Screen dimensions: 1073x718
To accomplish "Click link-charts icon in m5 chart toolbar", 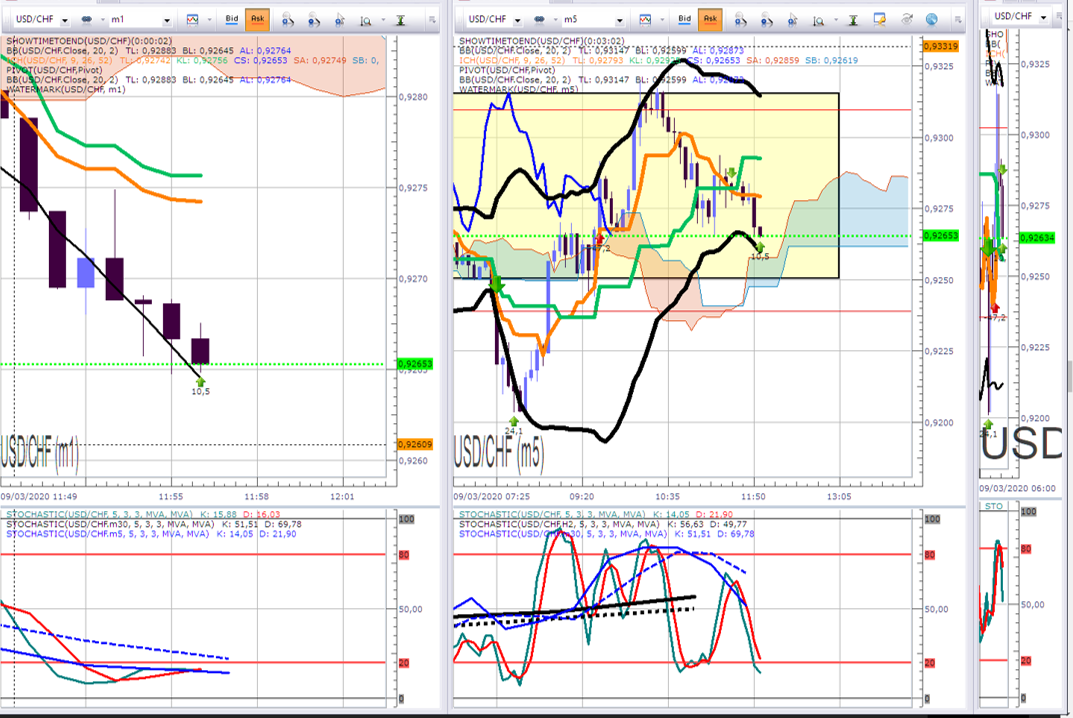I will (540, 20).
